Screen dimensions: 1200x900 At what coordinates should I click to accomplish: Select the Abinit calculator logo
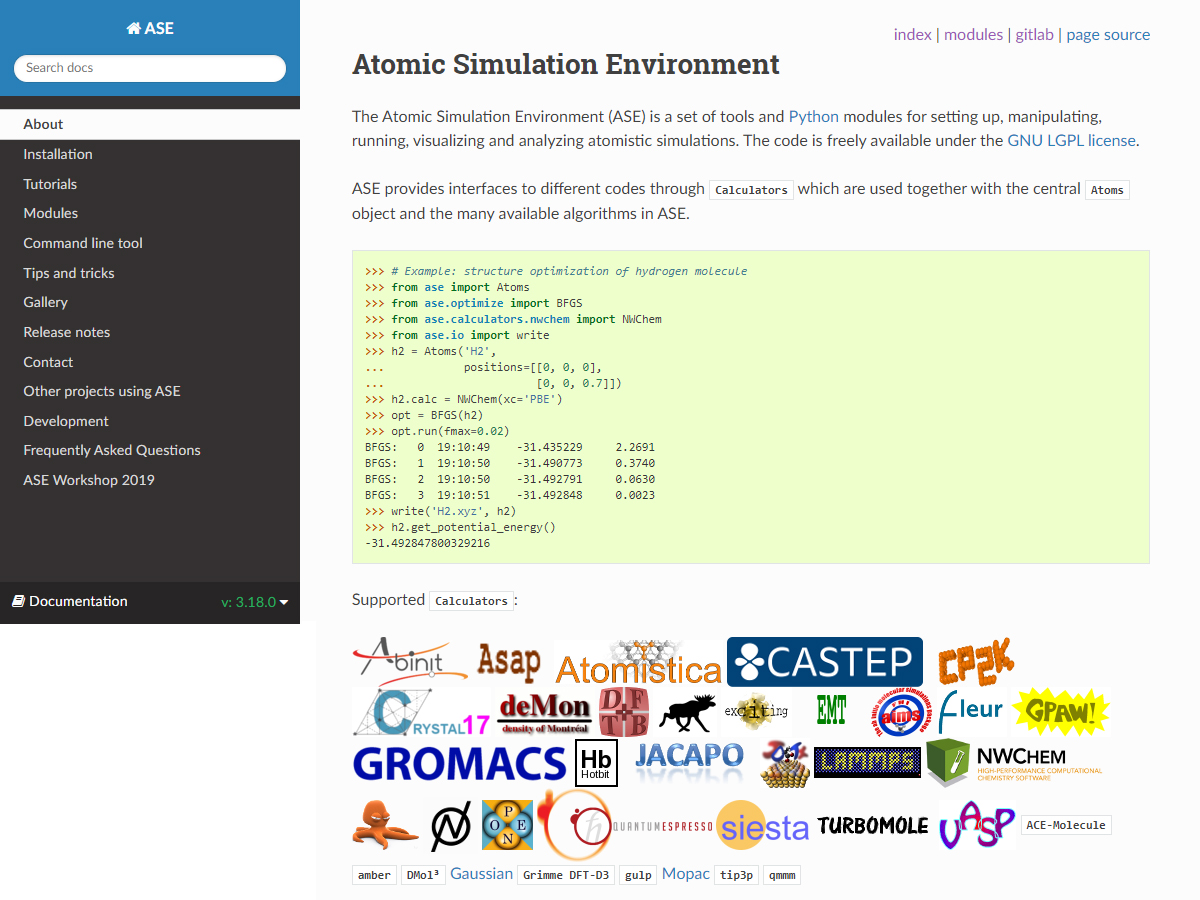410,661
